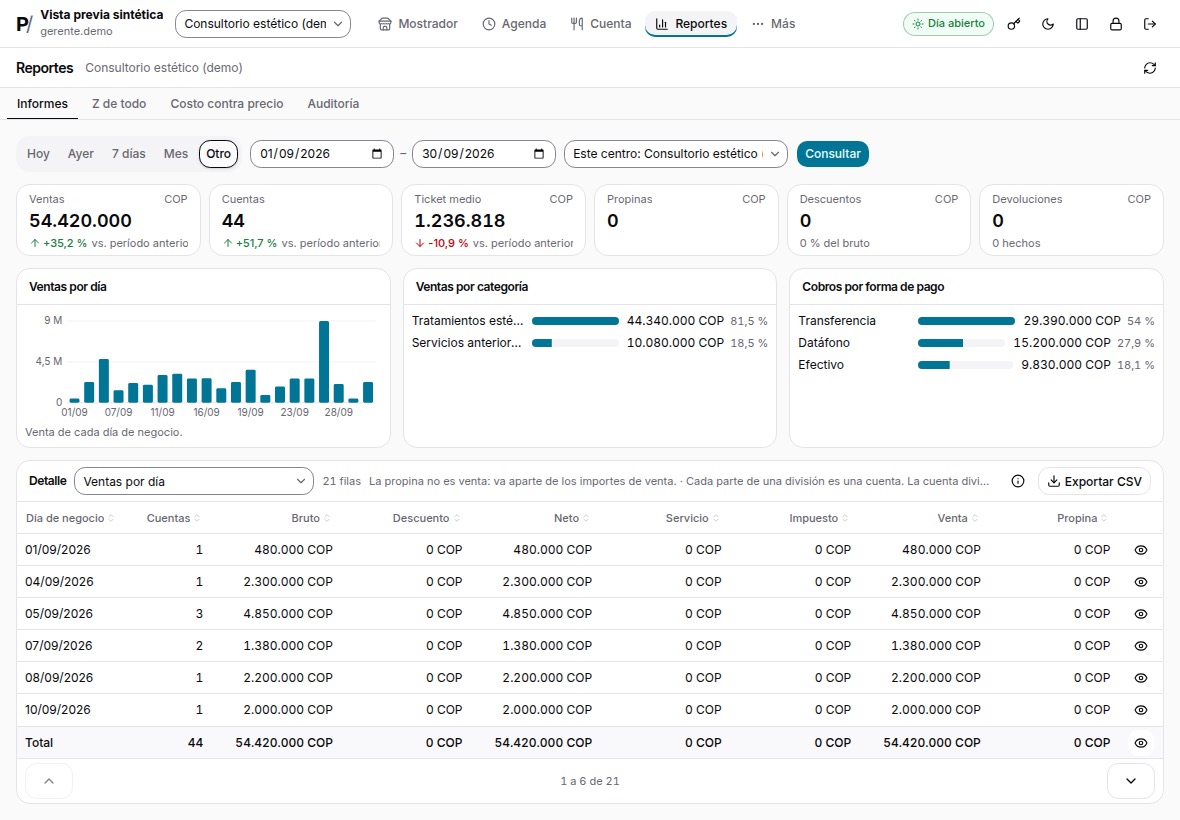
Task: Select the Ayer period
Action: click(81, 153)
